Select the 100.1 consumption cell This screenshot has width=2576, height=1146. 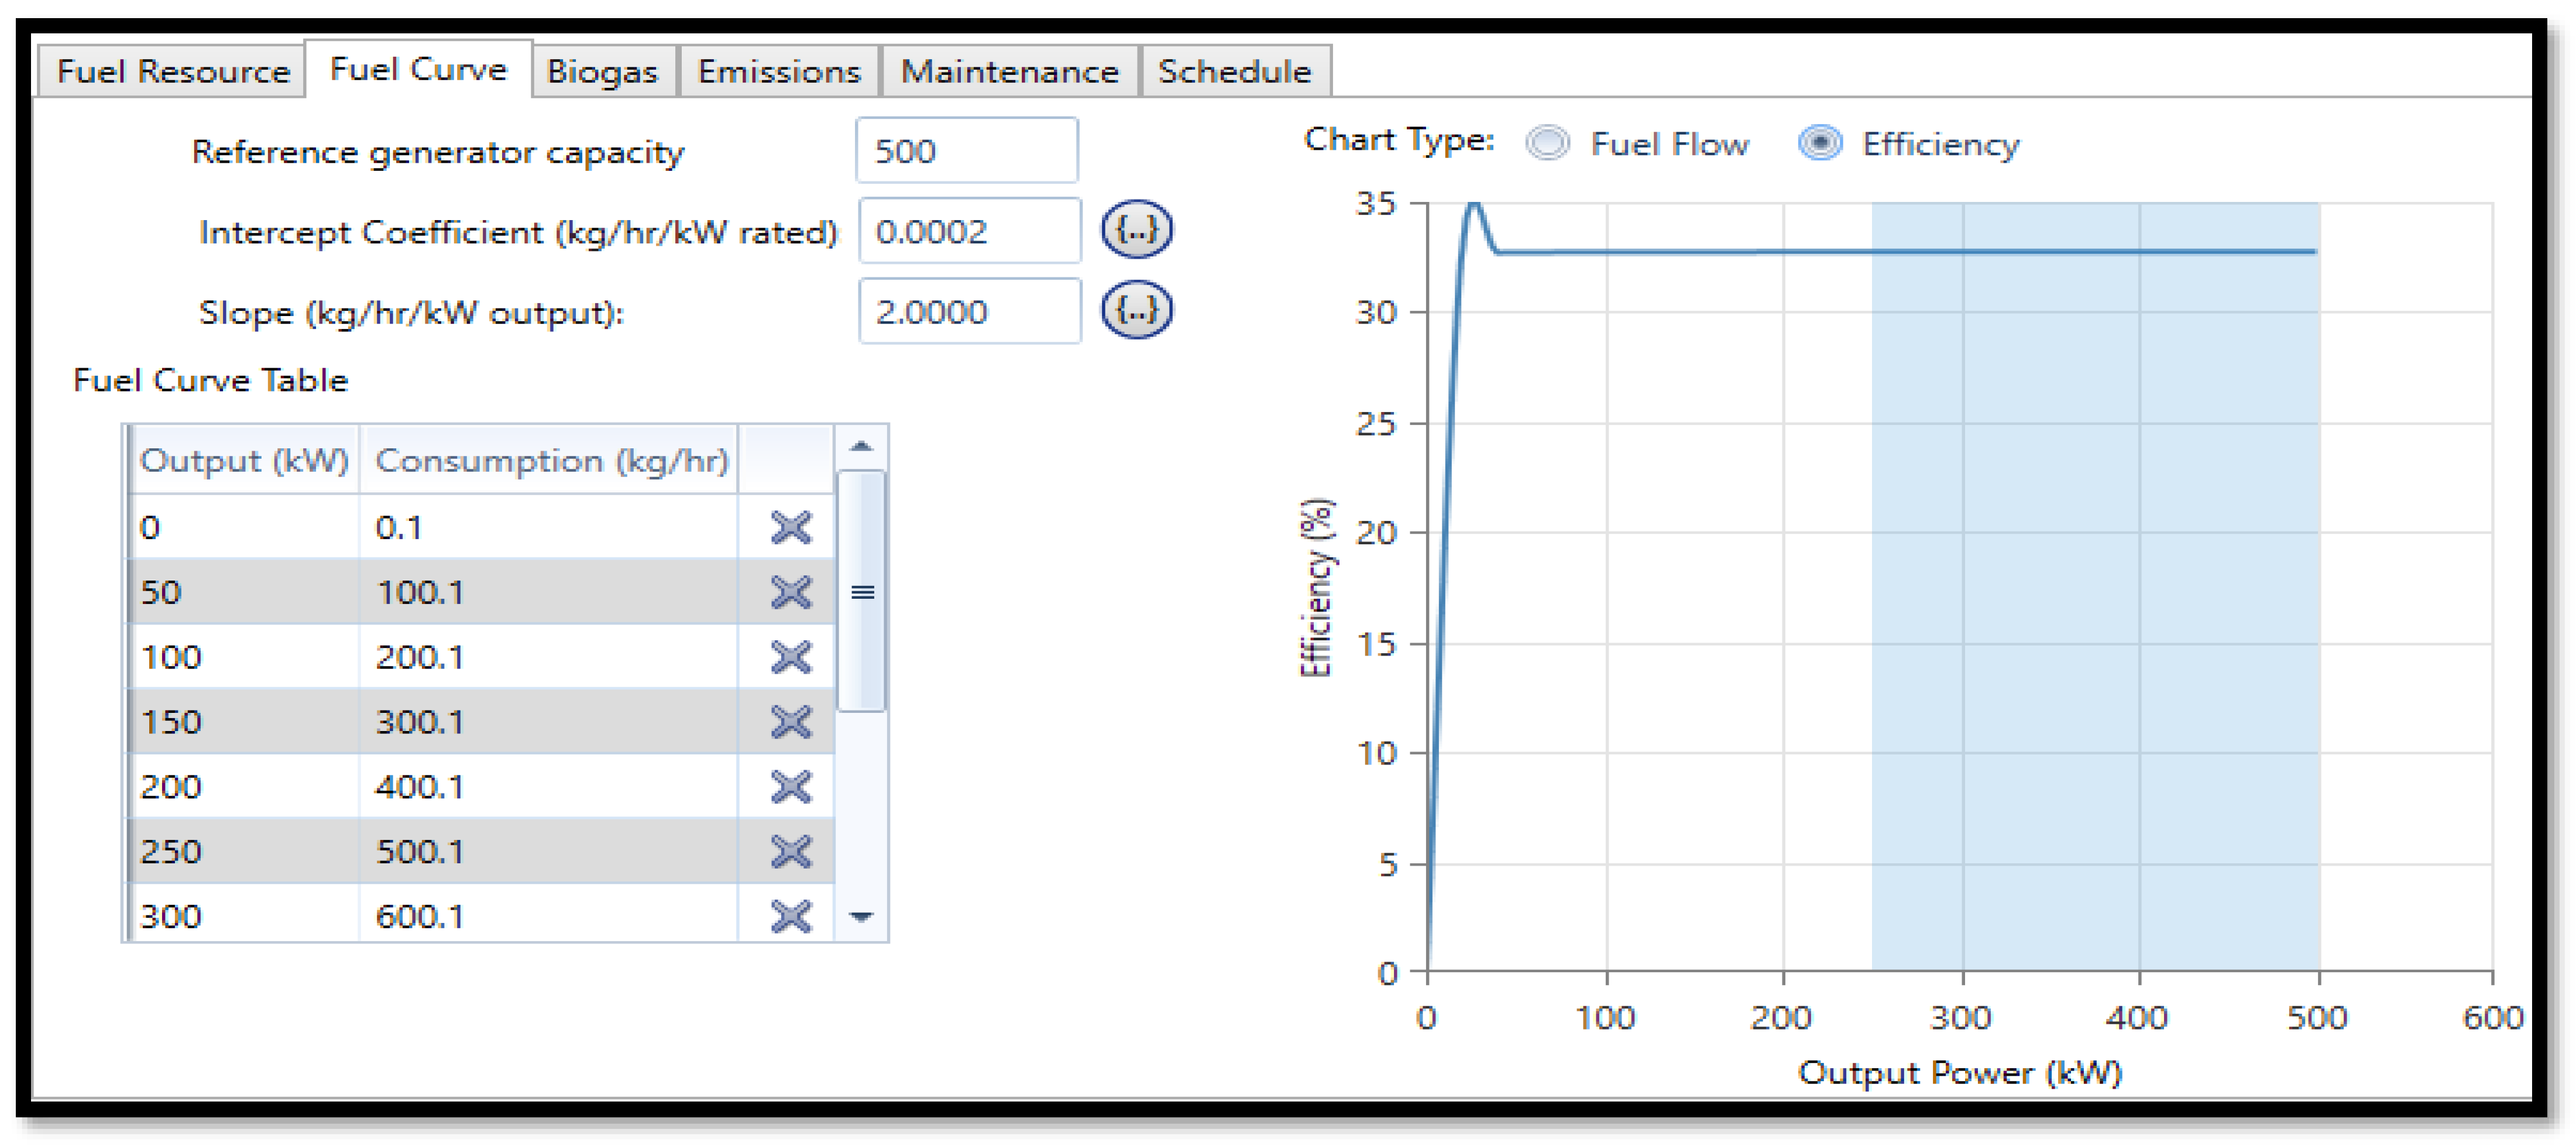point(548,592)
